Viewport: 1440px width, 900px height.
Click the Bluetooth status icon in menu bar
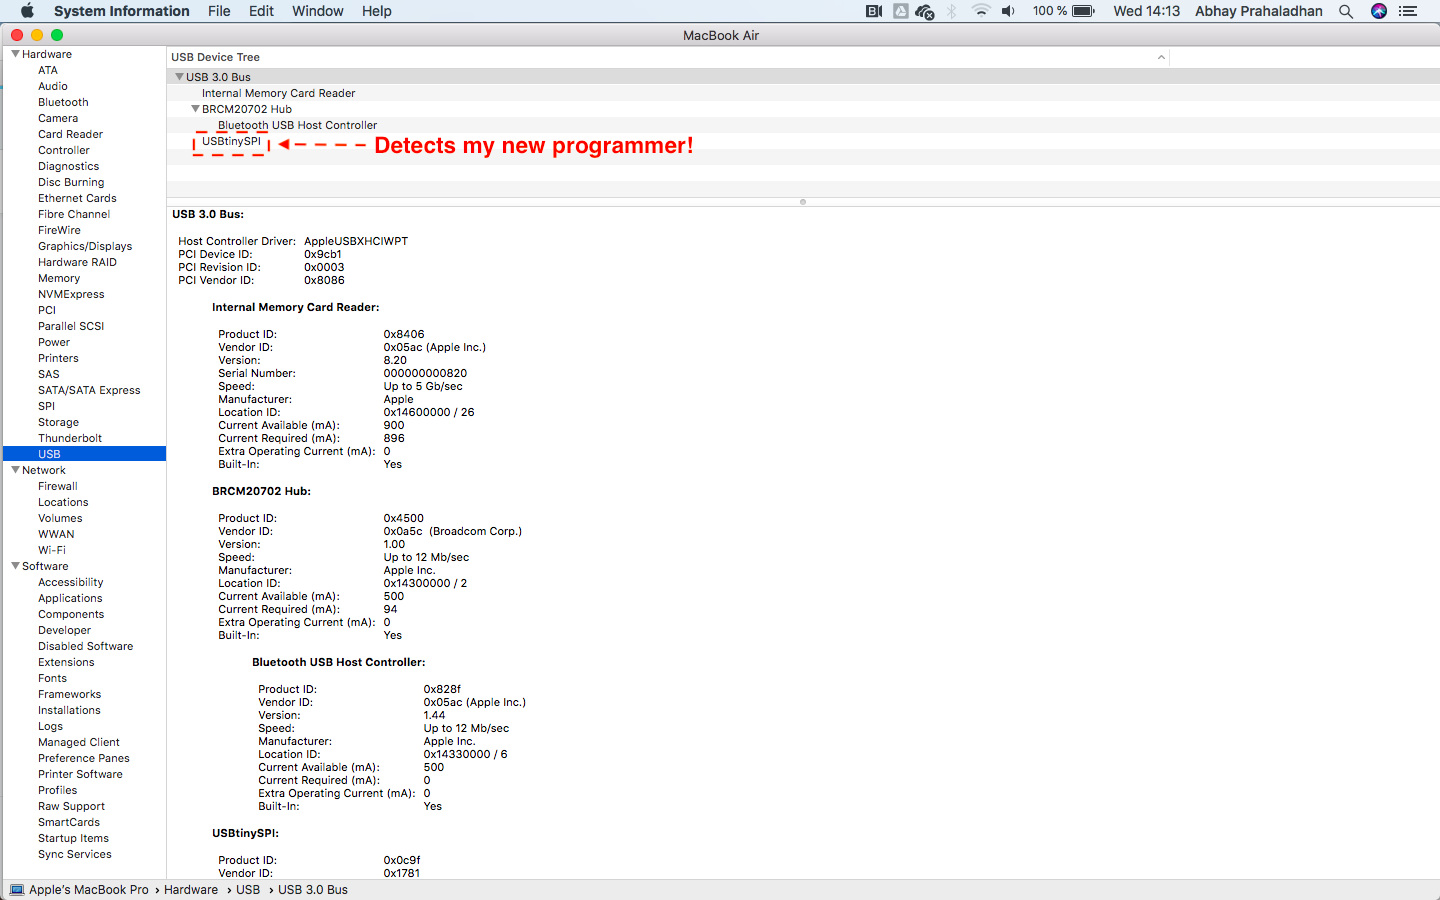click(x=952, y=11)
